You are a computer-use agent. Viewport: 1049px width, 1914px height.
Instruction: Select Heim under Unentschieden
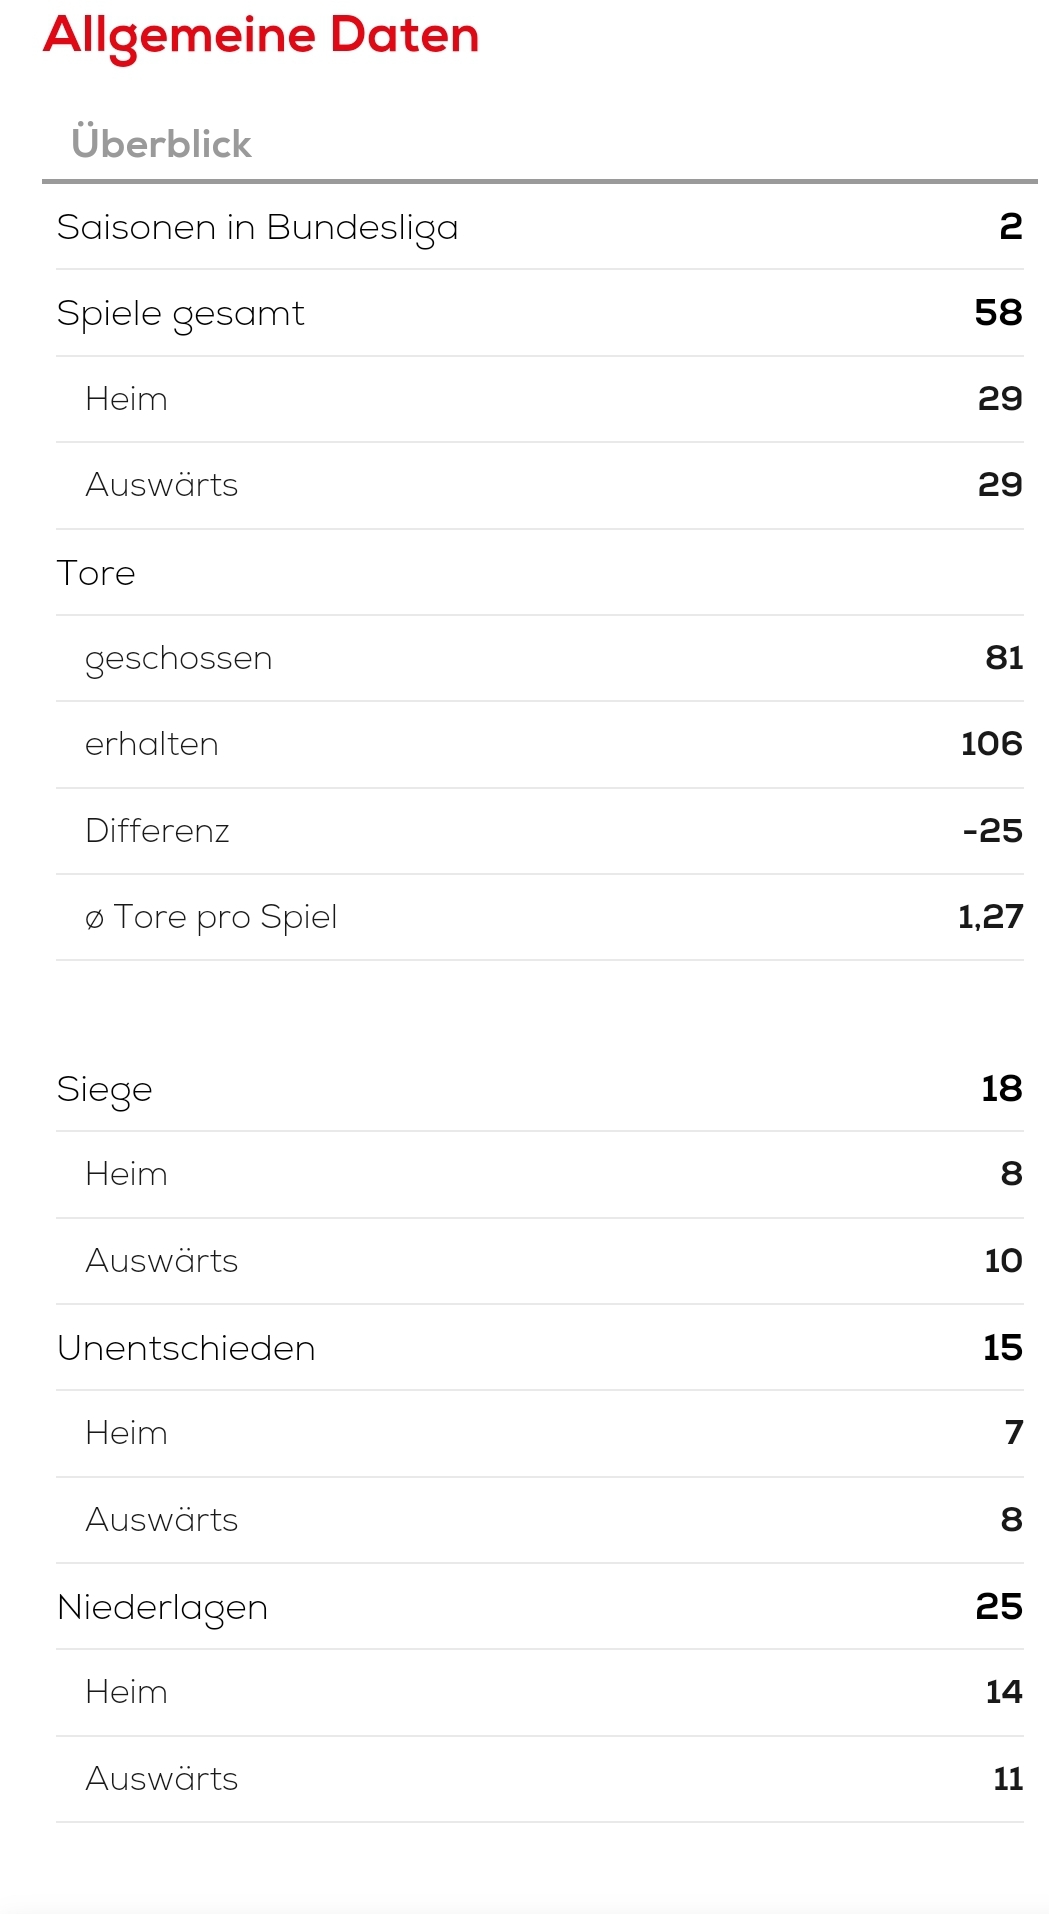127,1433
